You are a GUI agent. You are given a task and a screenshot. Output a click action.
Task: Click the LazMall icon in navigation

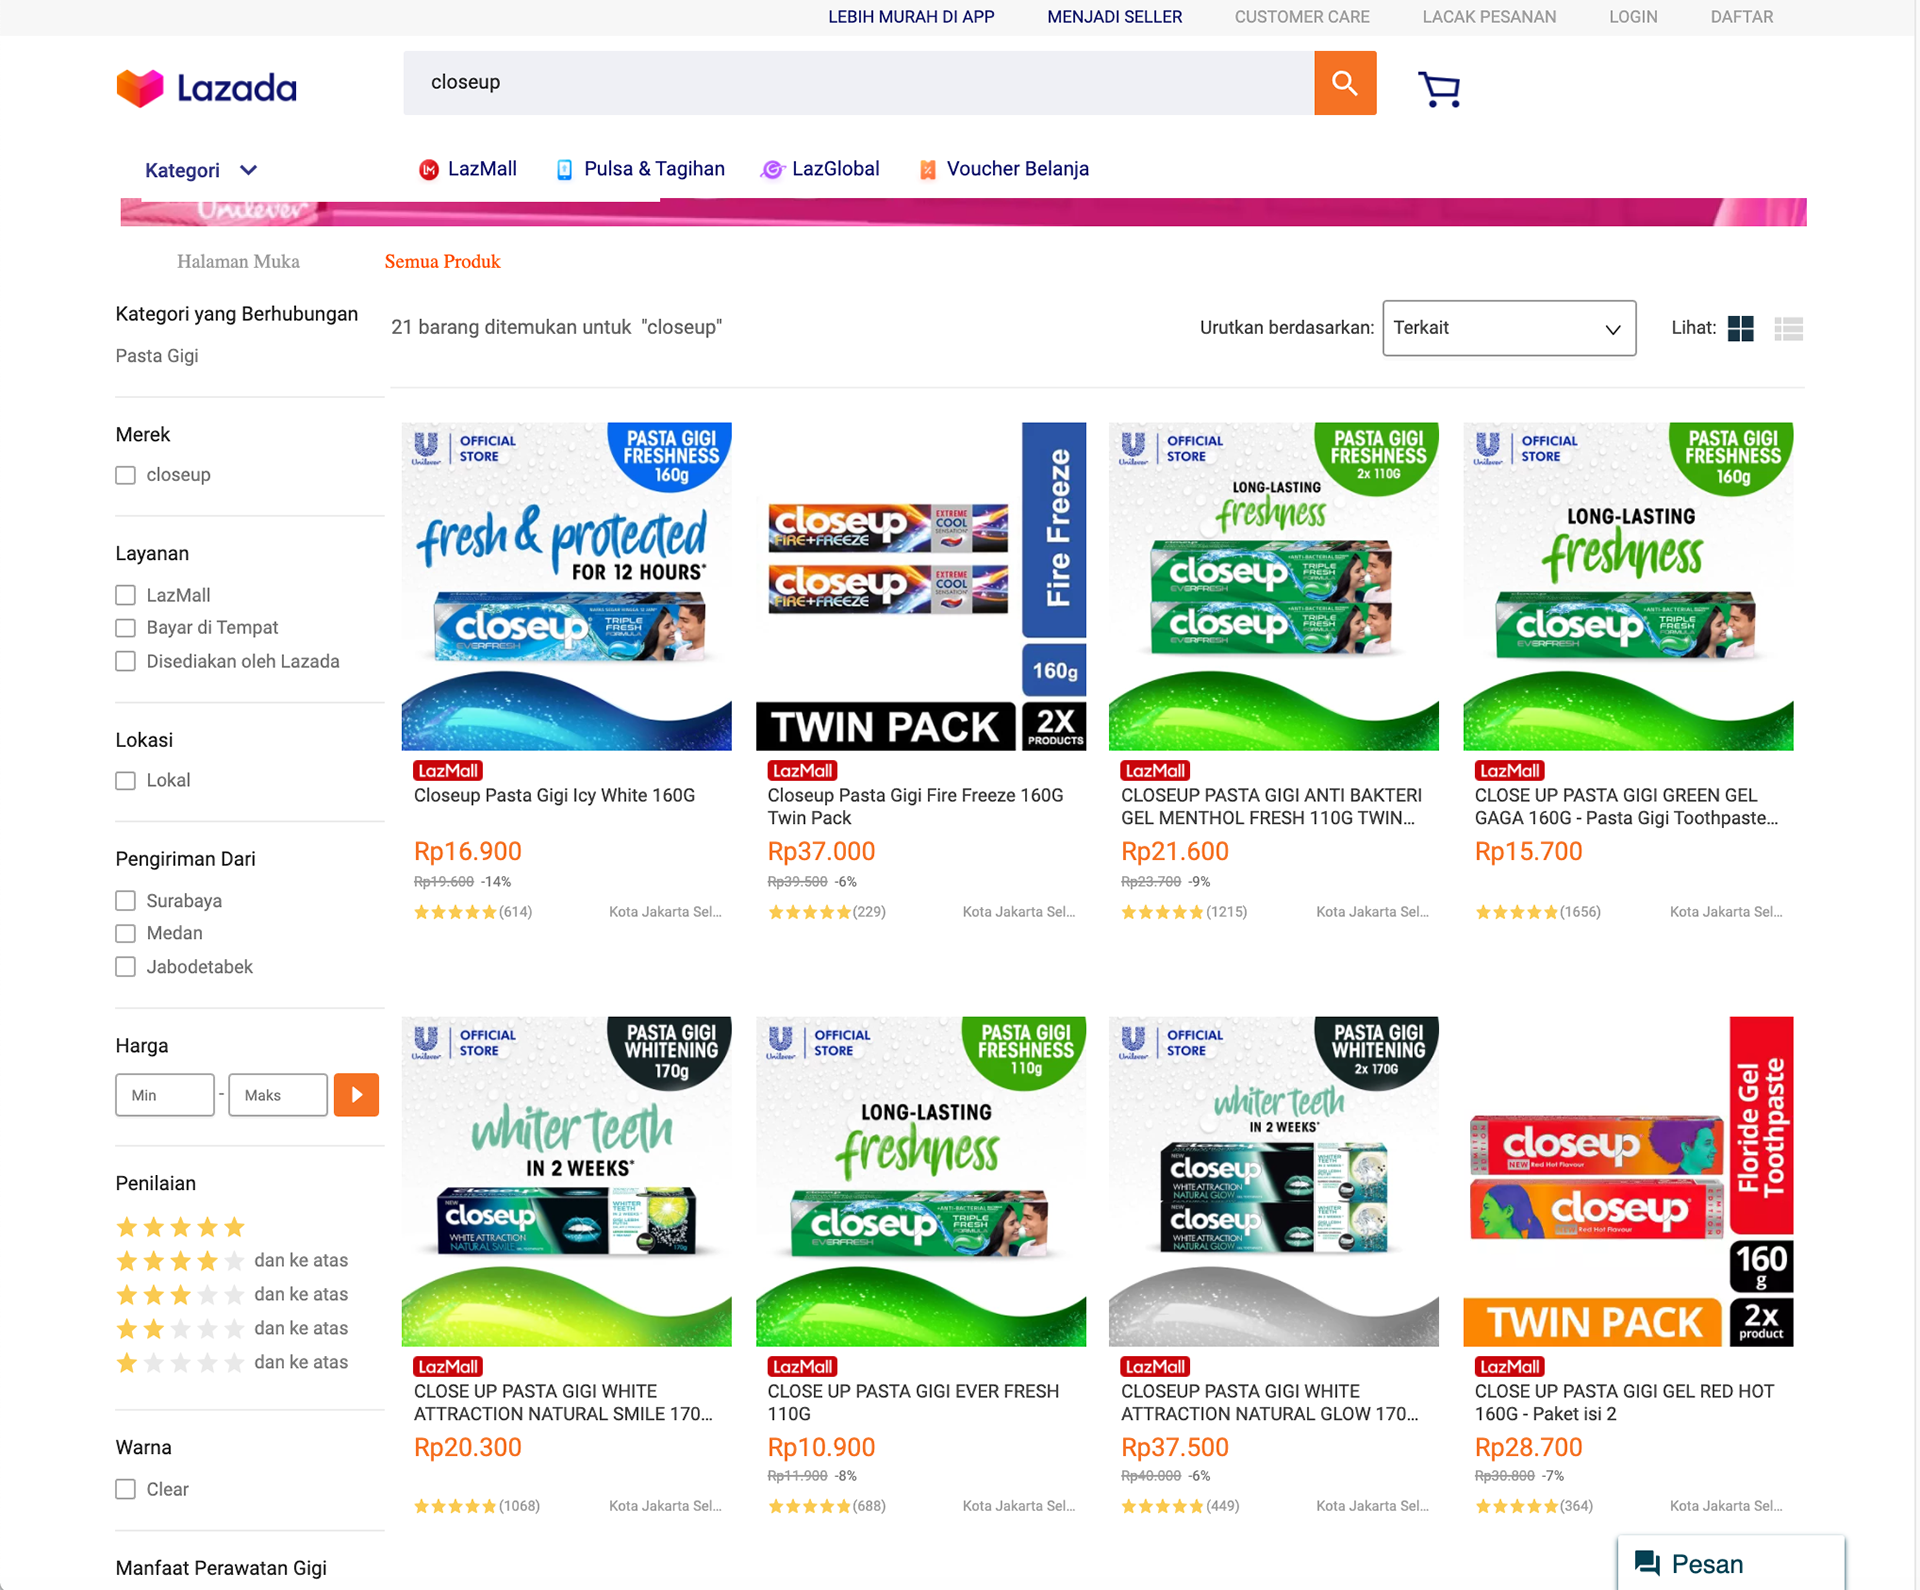click(428, 170)
